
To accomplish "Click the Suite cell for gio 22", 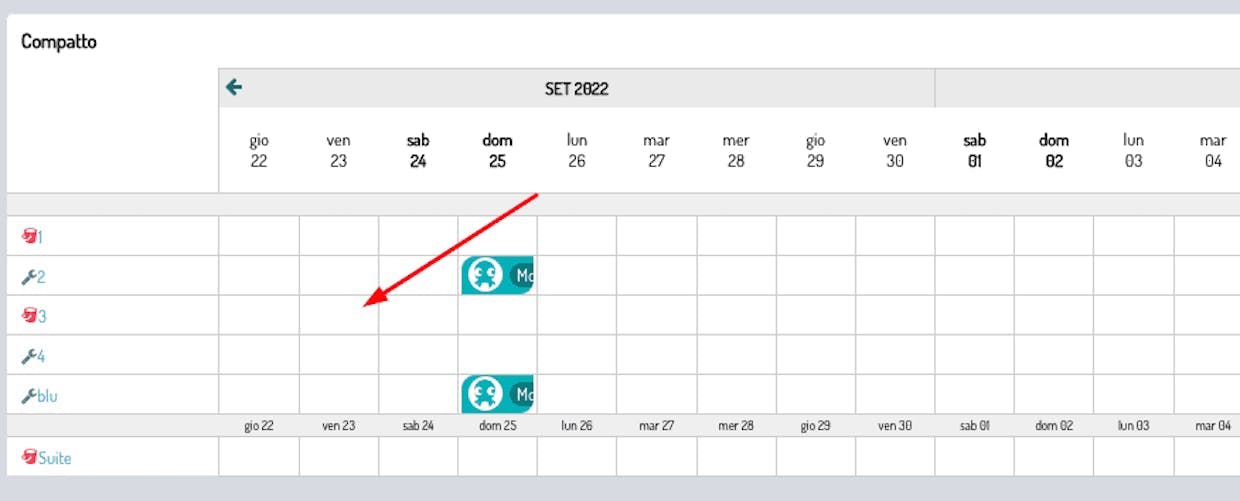I will point(259,456).
